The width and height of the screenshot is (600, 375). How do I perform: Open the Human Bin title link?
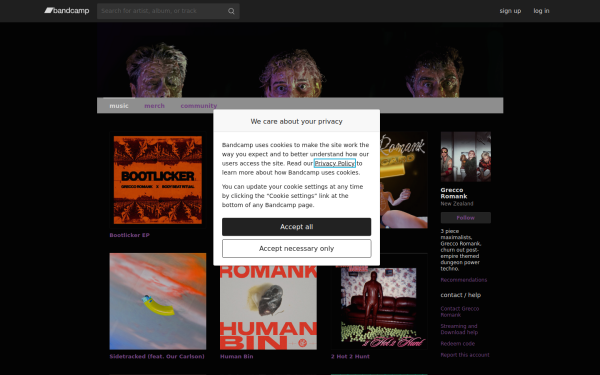click(236, 356)
